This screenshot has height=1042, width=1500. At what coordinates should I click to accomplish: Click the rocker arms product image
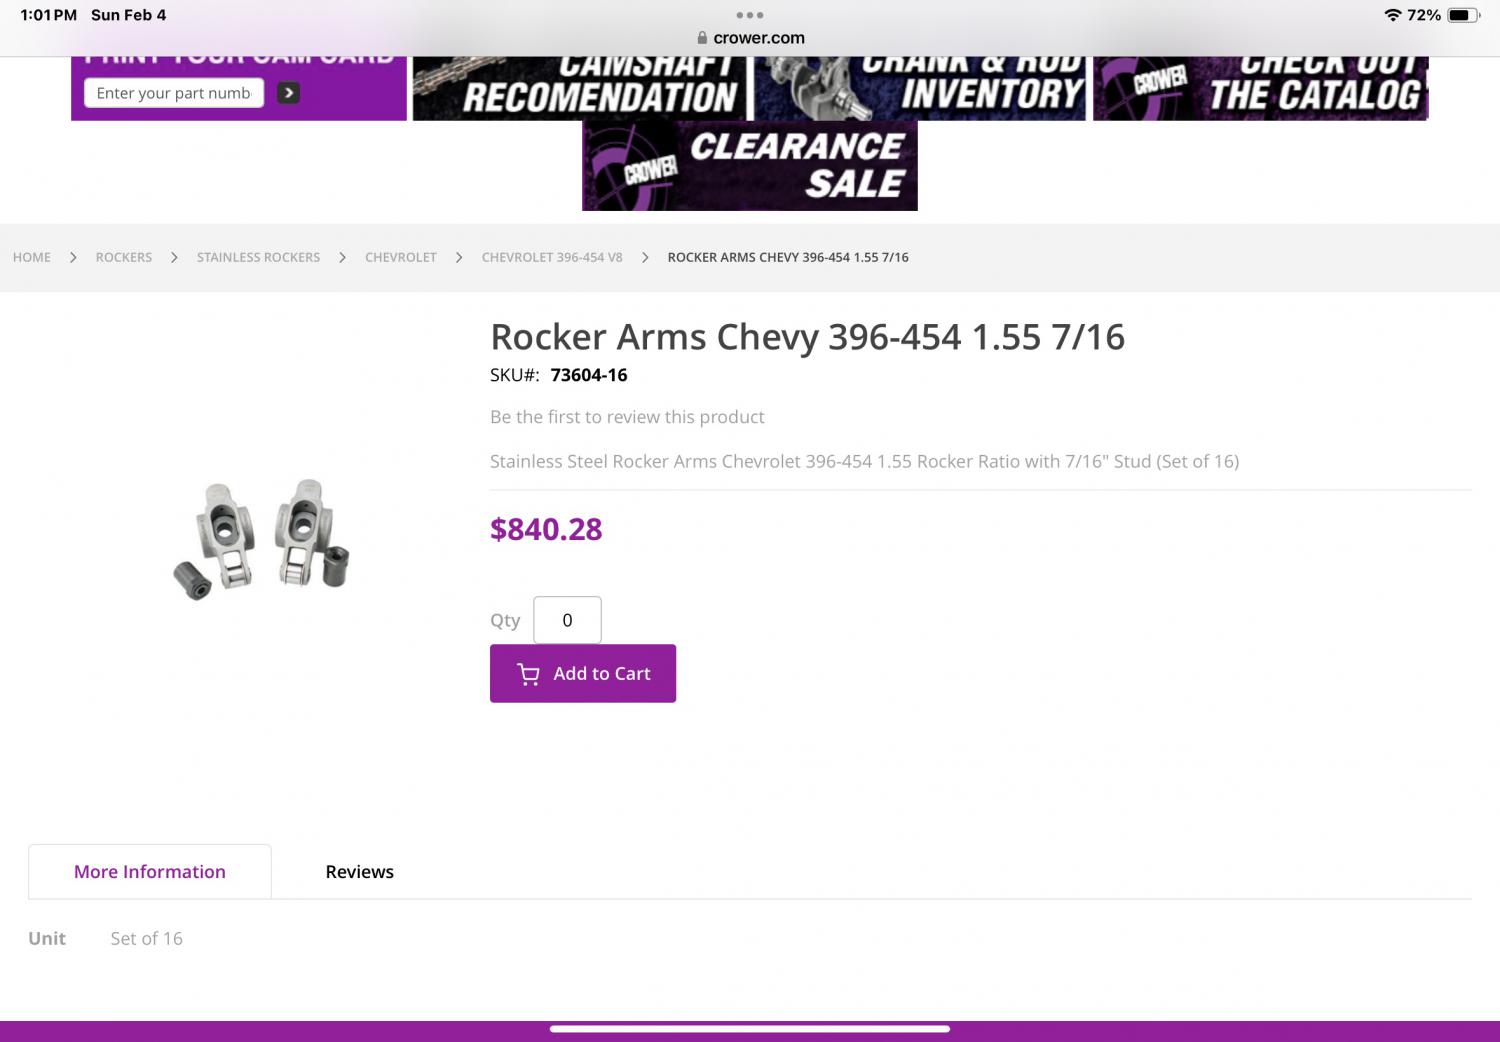261,539
